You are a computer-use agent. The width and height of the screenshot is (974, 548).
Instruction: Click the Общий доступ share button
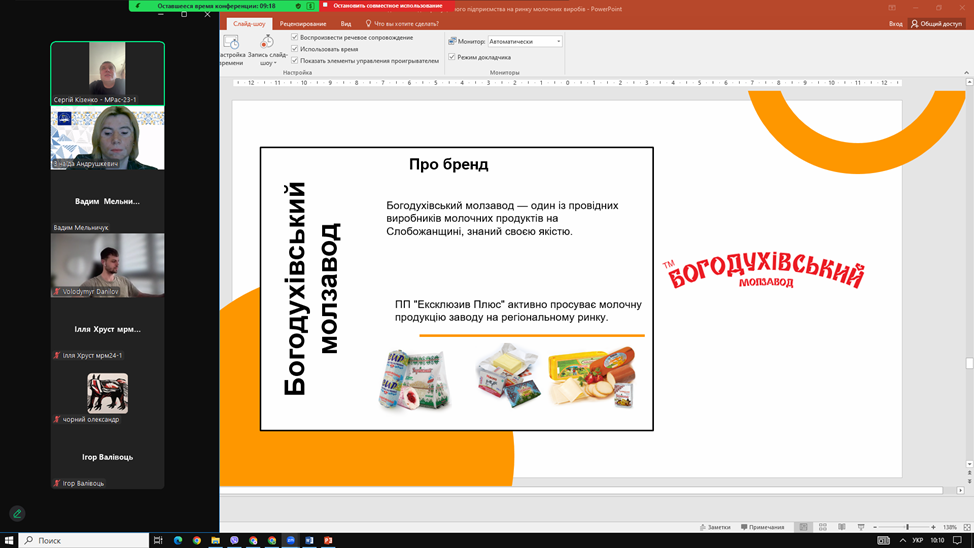point(936,24)
